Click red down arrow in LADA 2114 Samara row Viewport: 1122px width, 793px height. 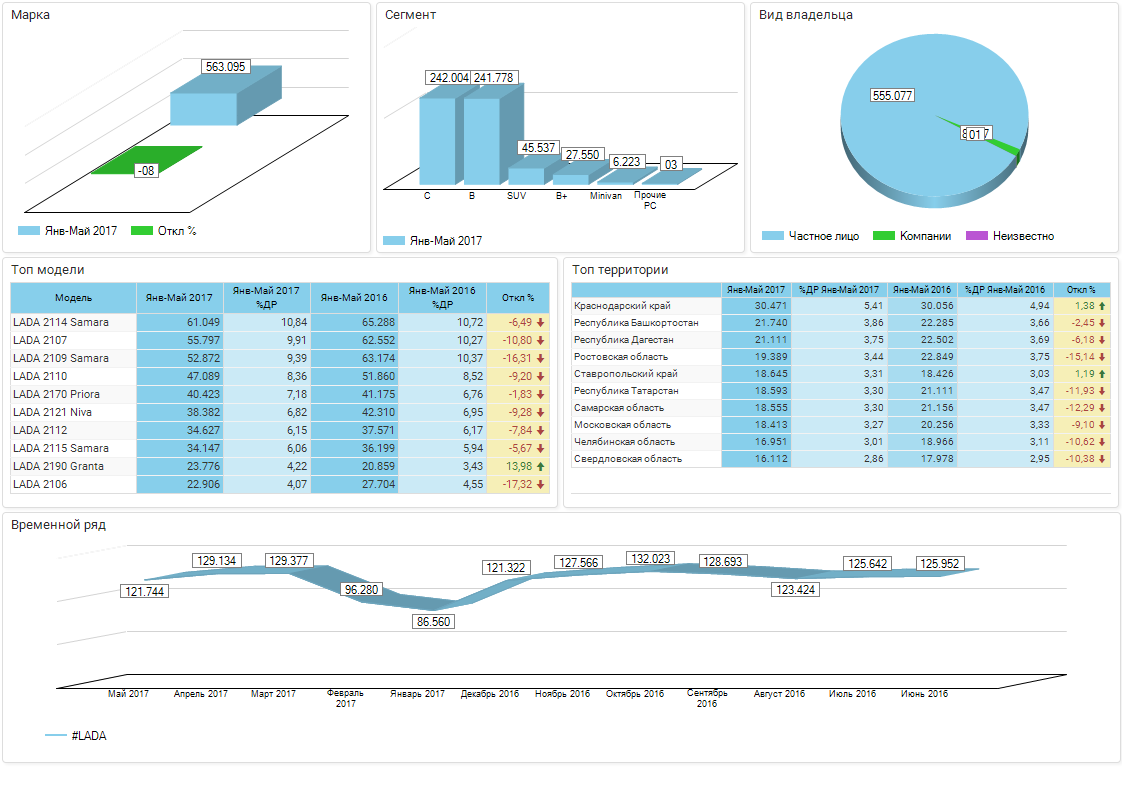pyautogui.click(x=540, y=322)
